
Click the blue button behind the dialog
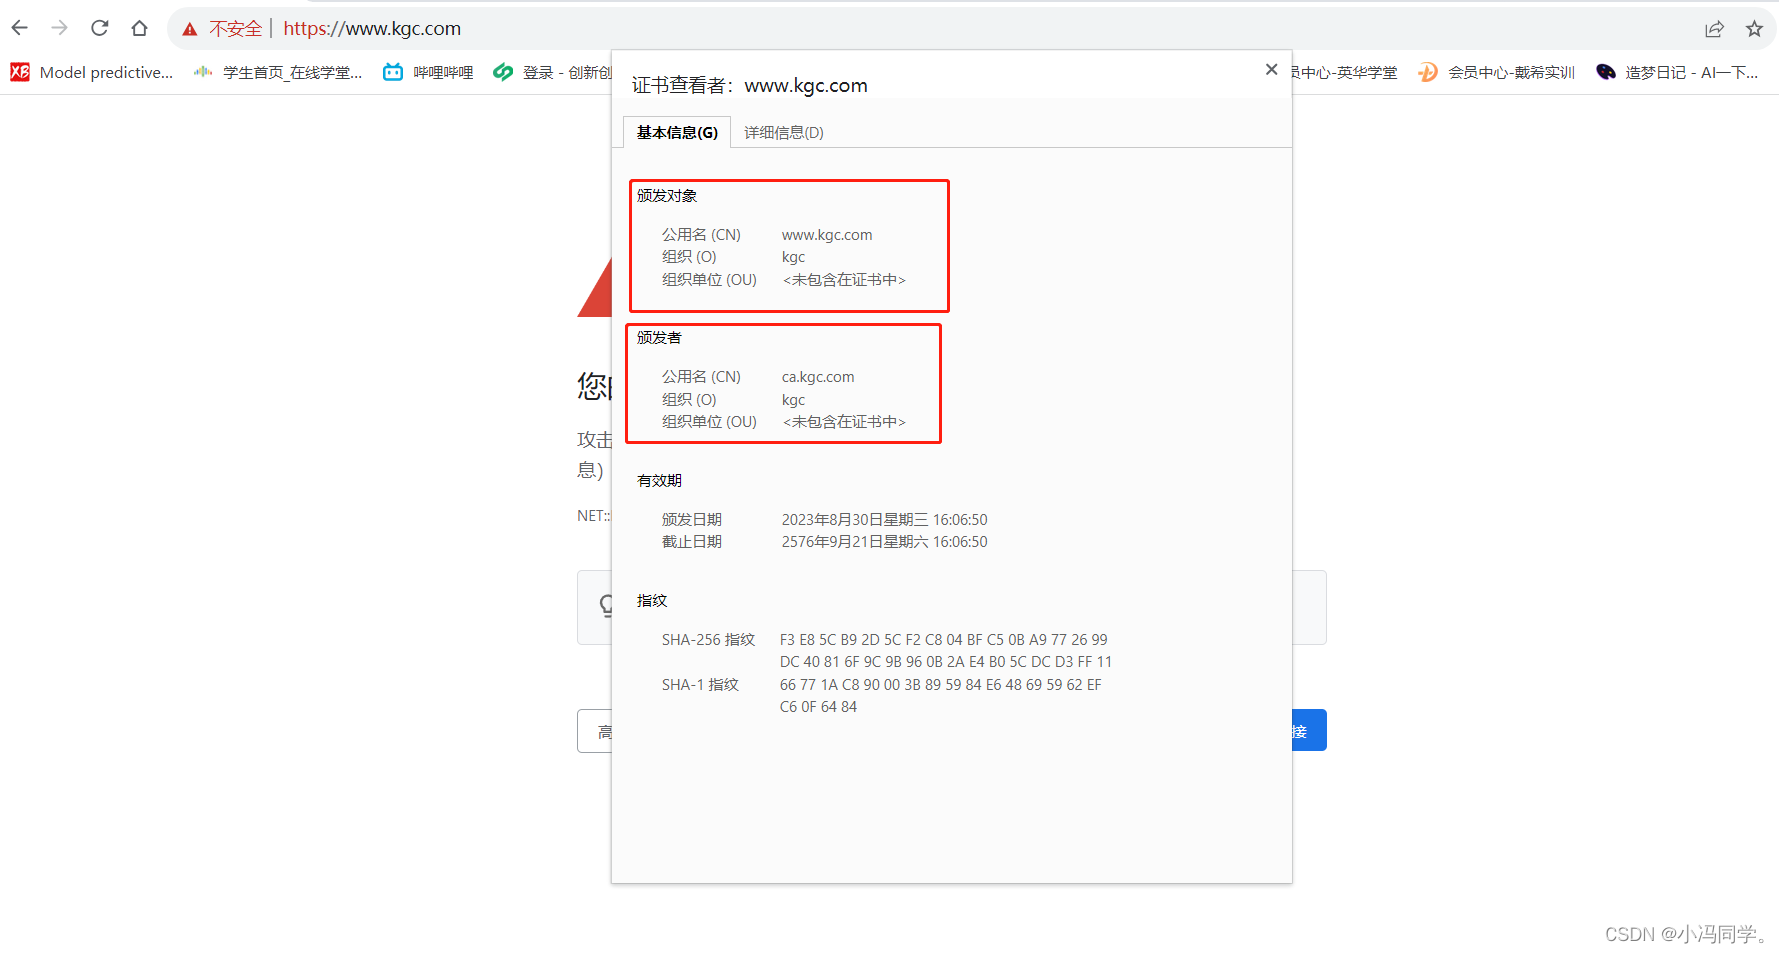click(x=1309, y=730)
